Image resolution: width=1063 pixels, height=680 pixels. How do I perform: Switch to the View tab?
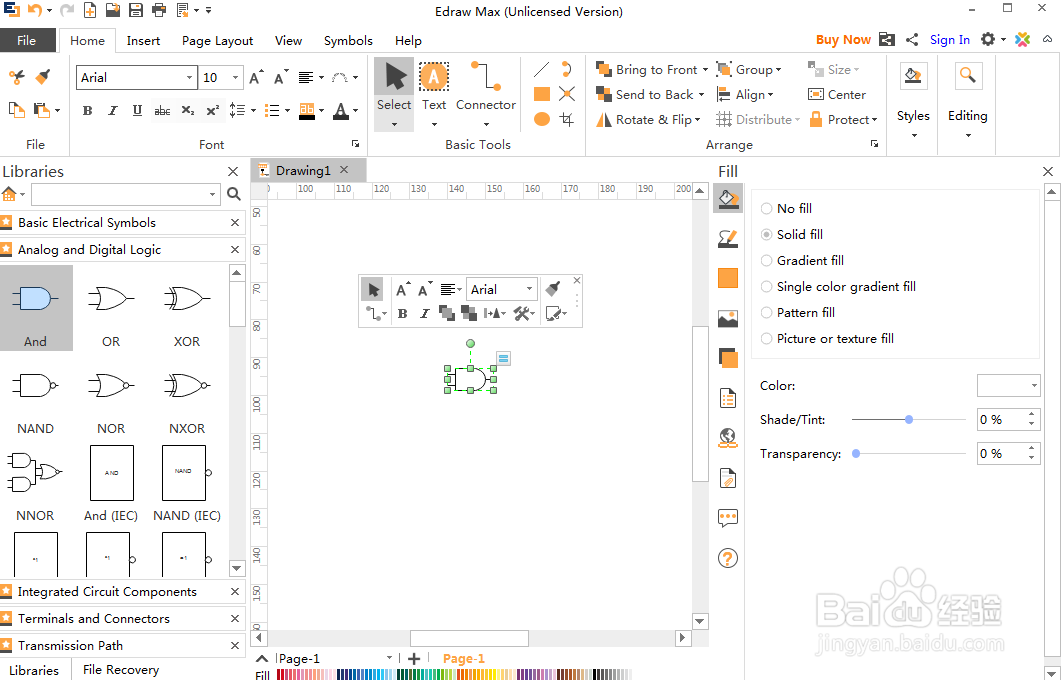[x=288, y=41]
